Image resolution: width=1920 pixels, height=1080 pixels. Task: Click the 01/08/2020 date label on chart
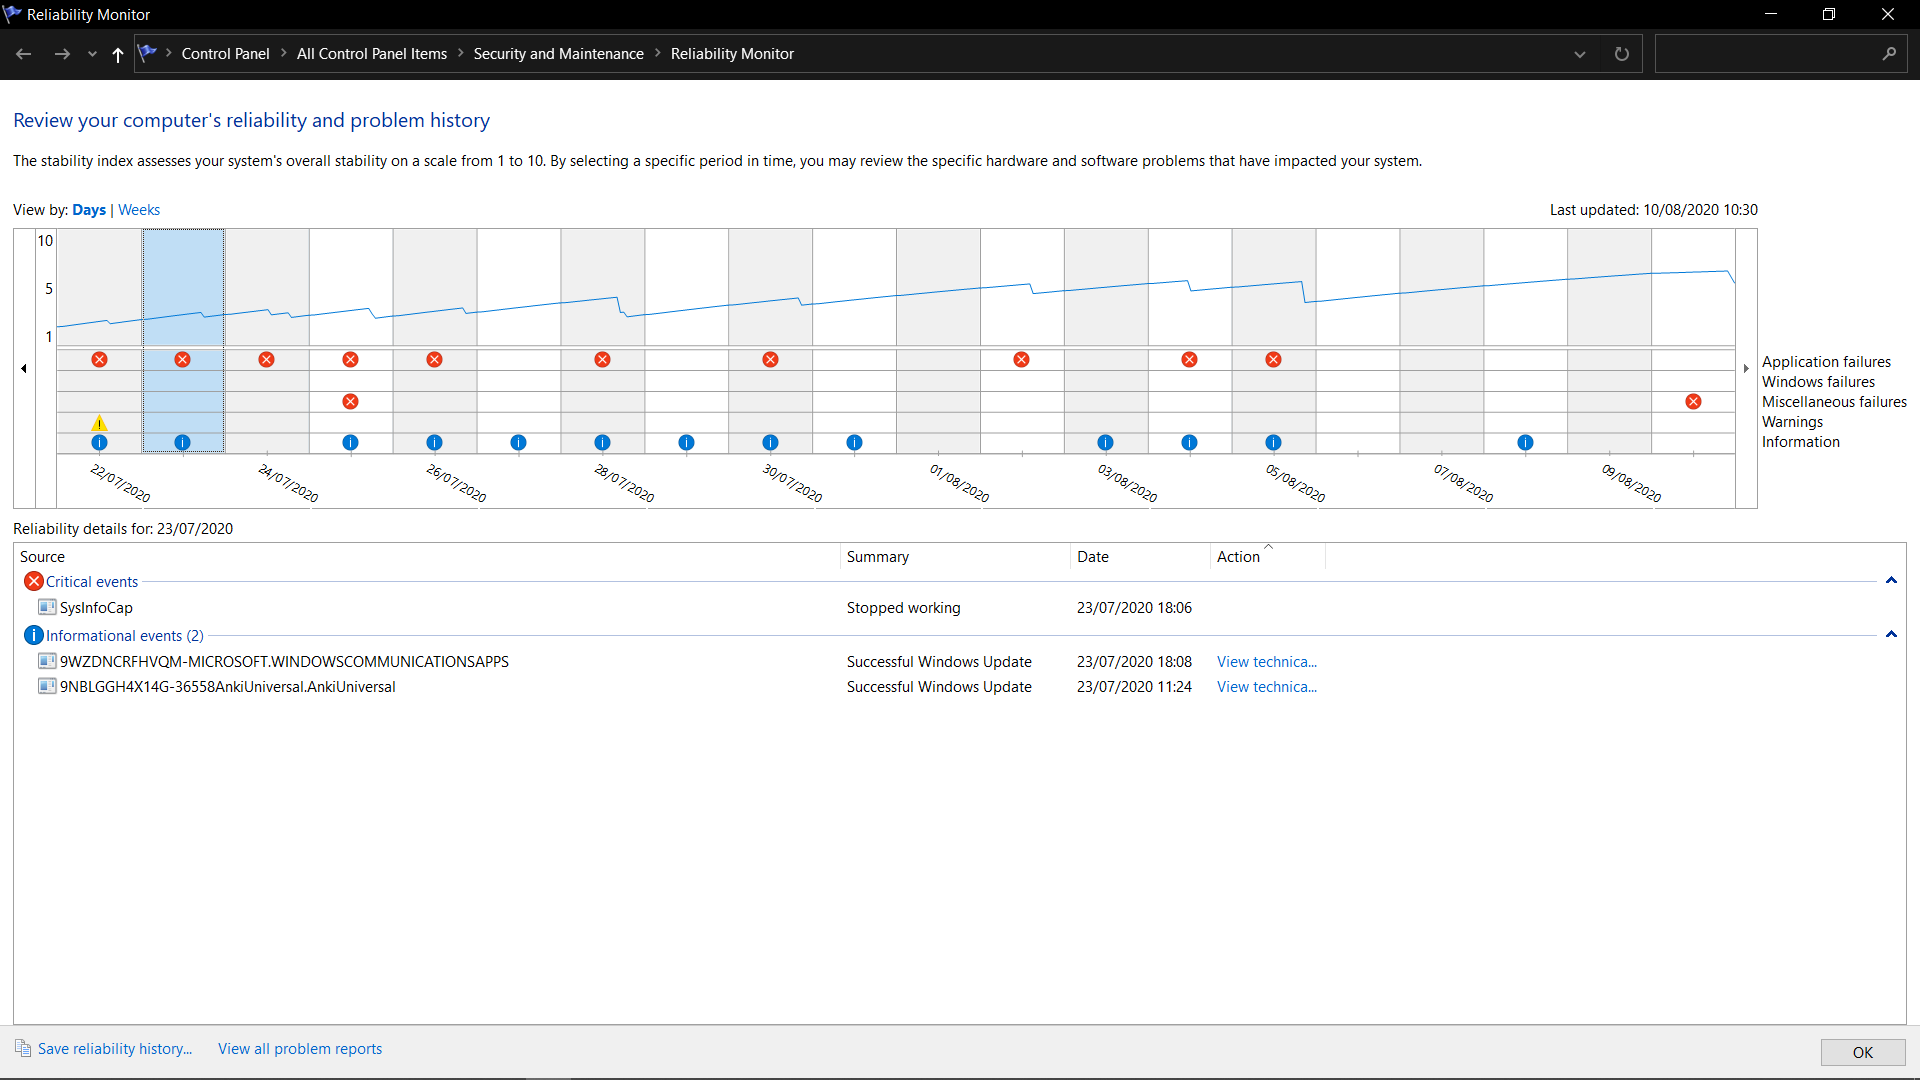(959, 483)
